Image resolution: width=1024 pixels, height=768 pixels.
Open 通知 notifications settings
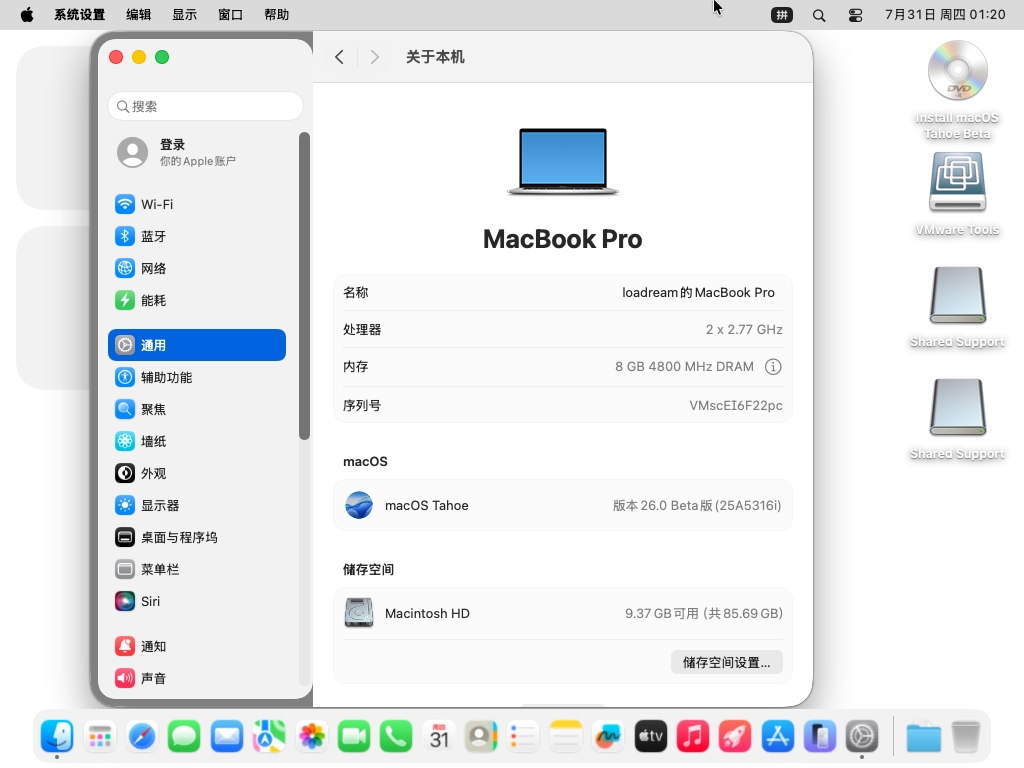coord(197,647)
